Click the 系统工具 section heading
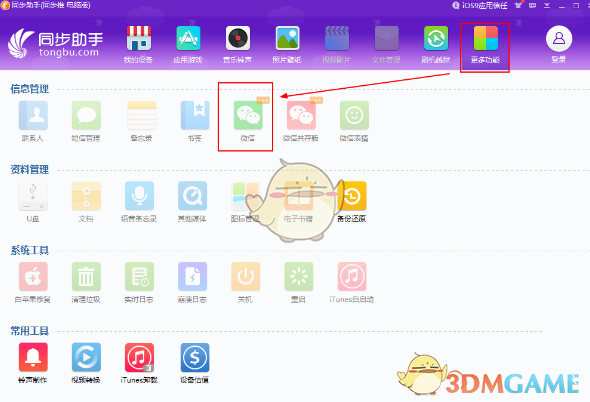This screenshot has width=590, height=402. (x=29, y=250)
